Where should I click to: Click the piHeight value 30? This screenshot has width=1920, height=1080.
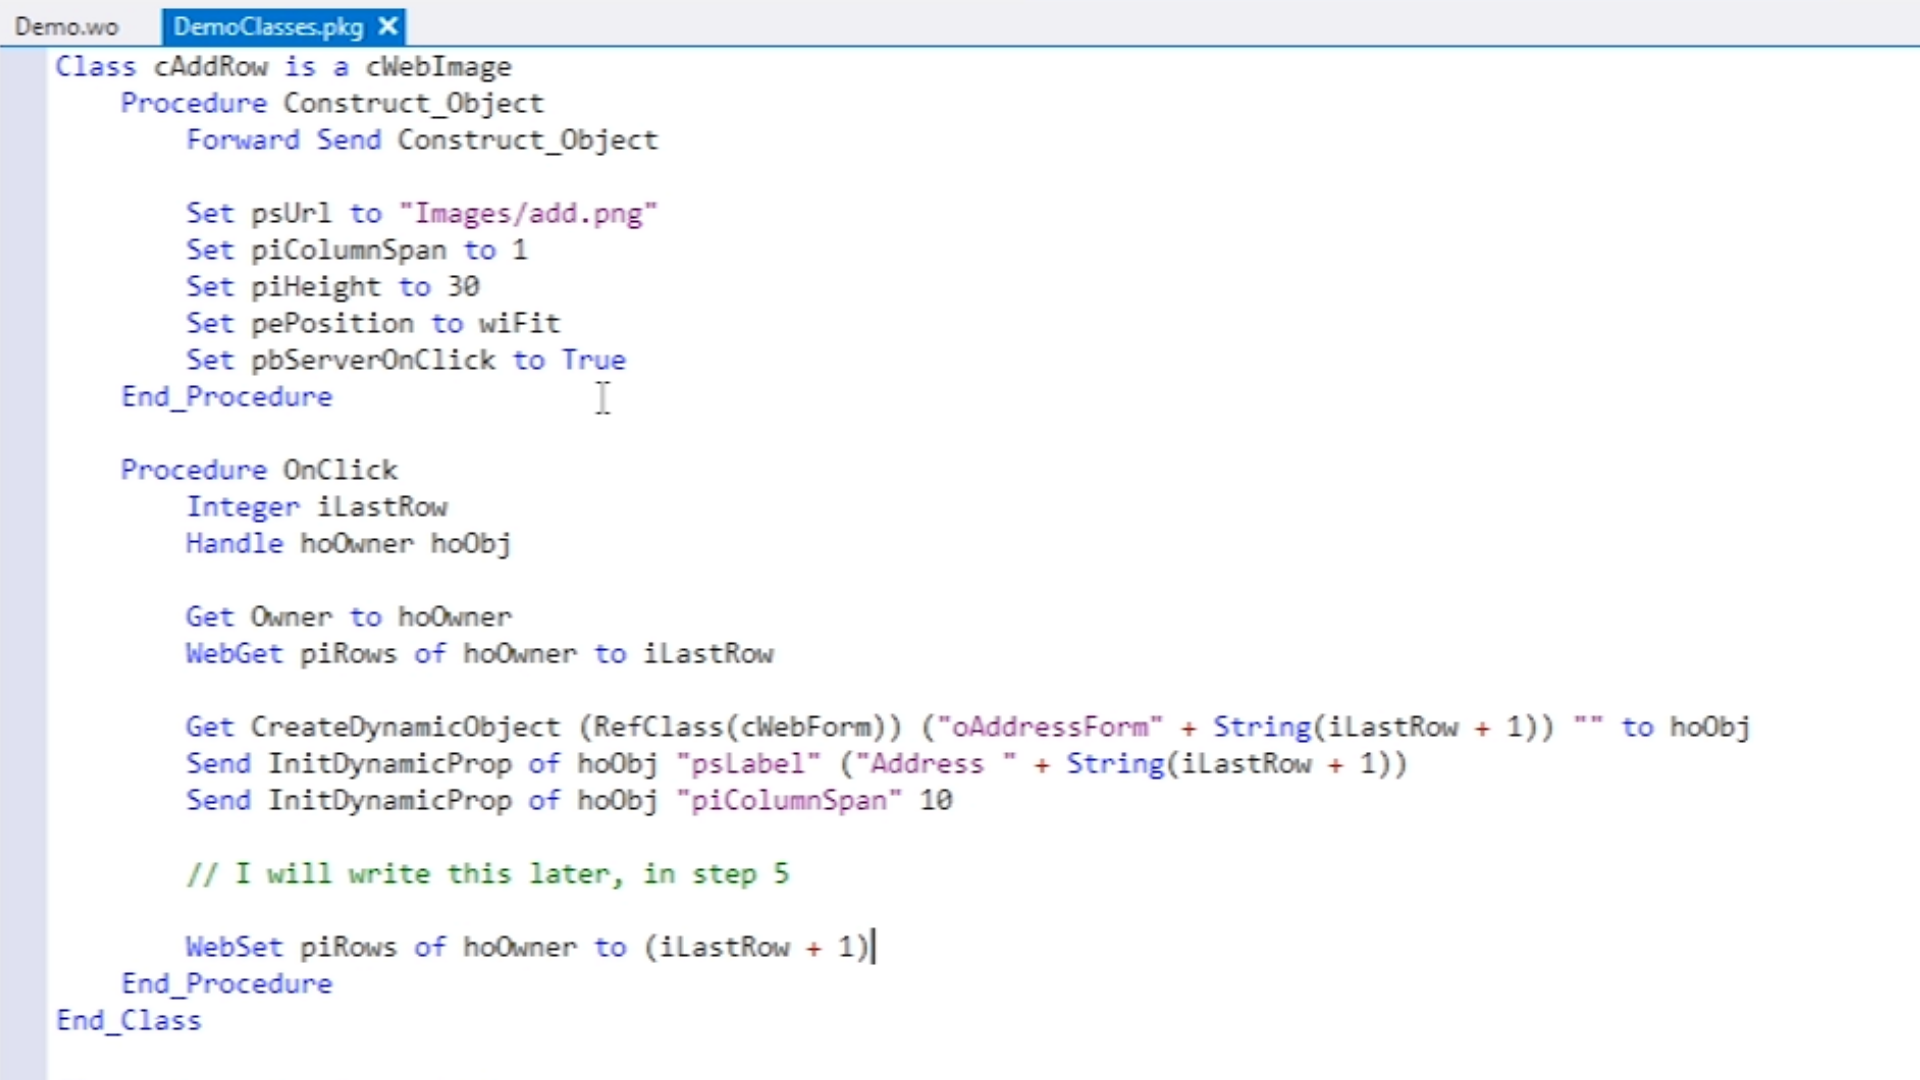point(463,287)
